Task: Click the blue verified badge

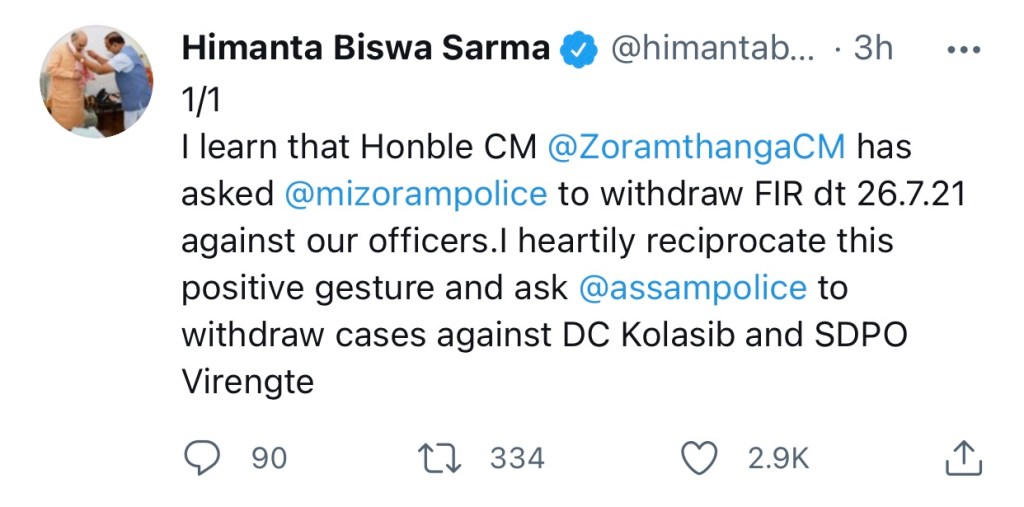Action: (x=578, y=48)
